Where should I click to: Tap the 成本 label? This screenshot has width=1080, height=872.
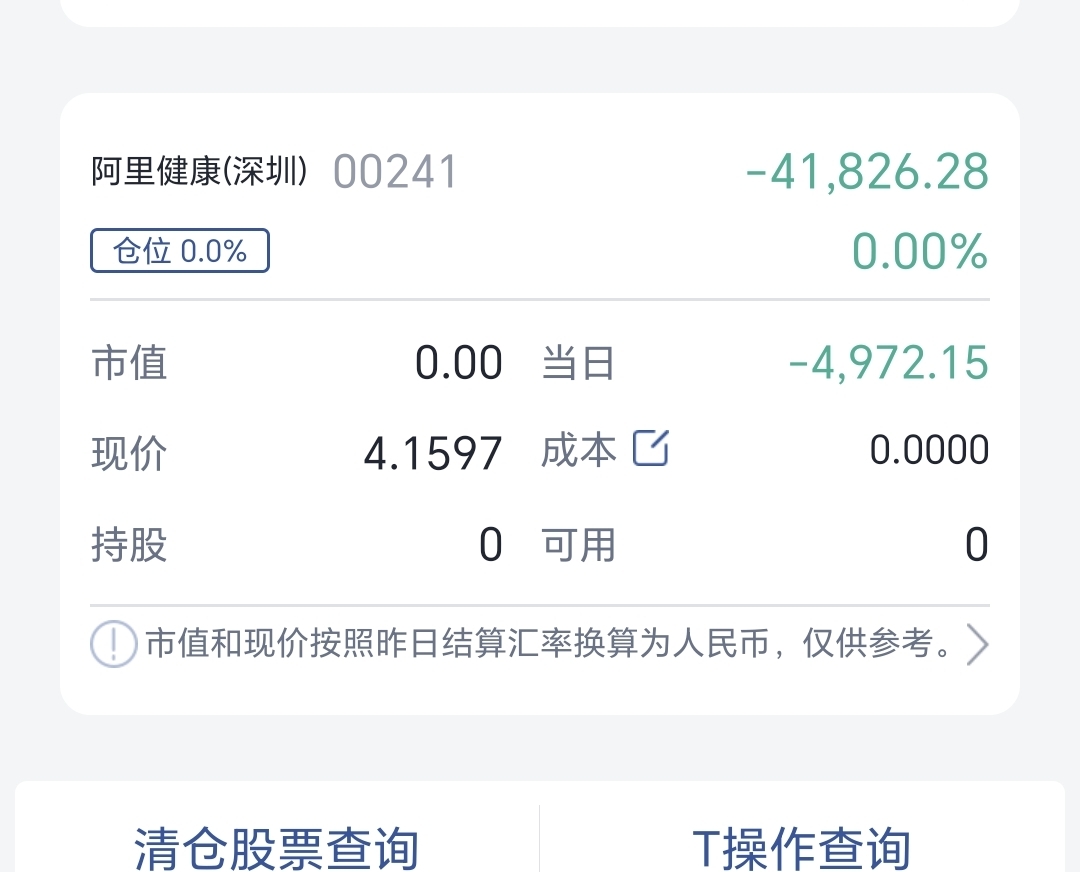(579, 450)
